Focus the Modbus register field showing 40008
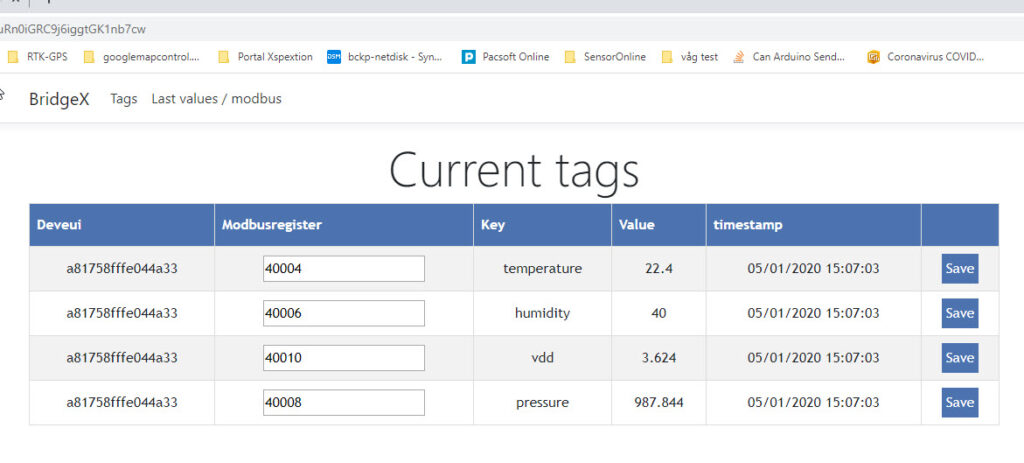The height and width of the screenshot is (463, 1024). click(344, 402)
